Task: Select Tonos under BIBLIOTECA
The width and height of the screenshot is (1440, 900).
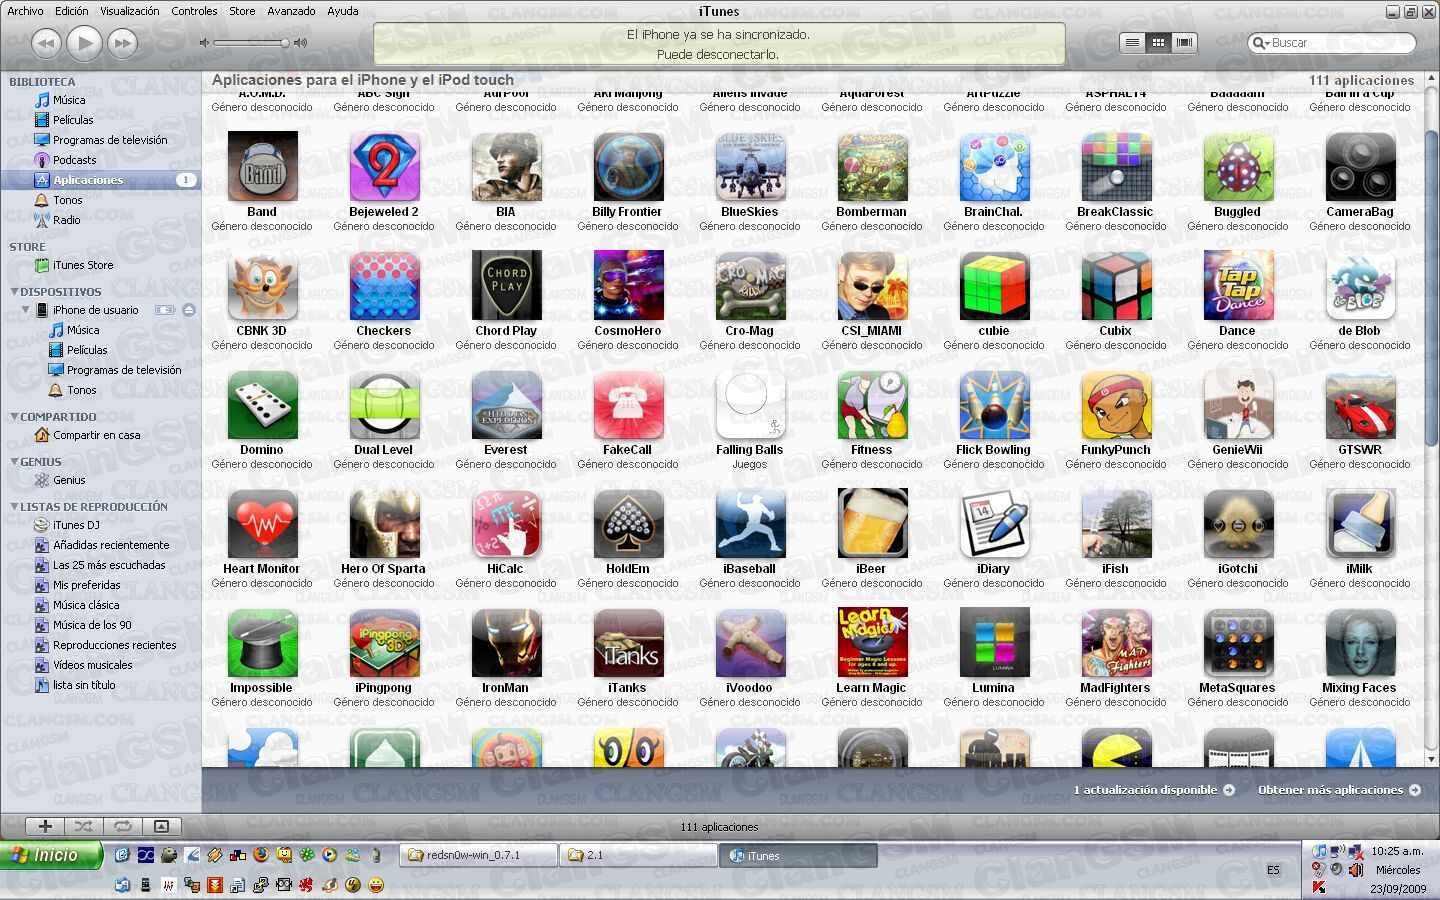Action: pyautogui.click(x=68, y=200)
